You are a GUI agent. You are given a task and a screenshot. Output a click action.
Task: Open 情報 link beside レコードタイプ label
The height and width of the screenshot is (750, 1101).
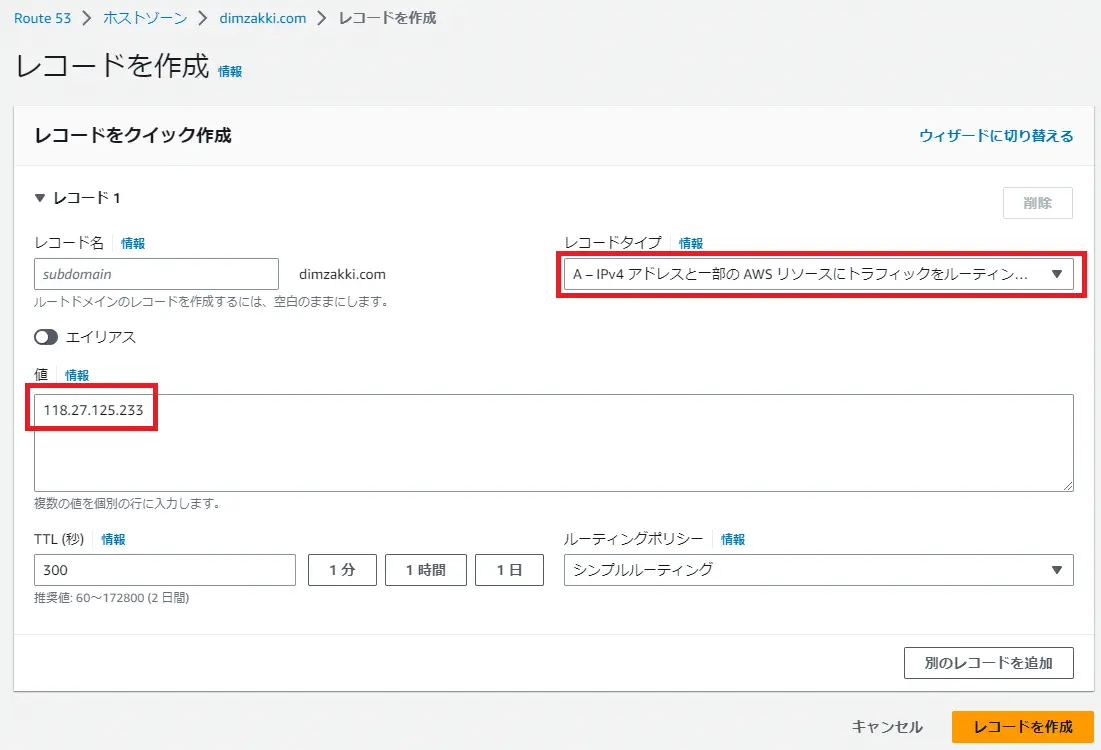click(x=691, y=243)
